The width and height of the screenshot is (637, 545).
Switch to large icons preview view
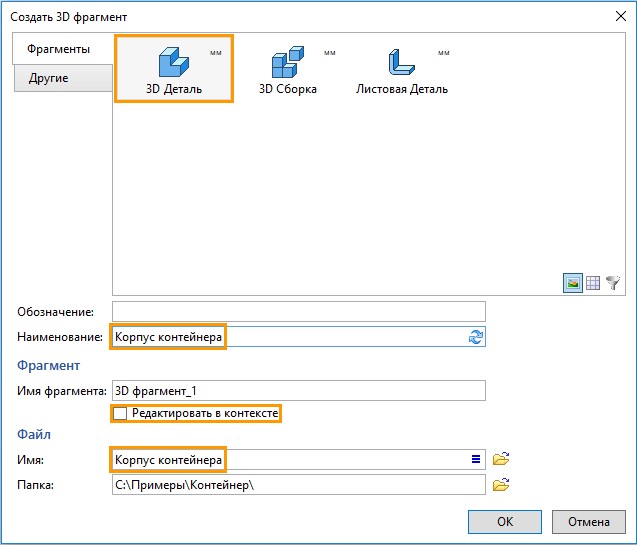573,283
